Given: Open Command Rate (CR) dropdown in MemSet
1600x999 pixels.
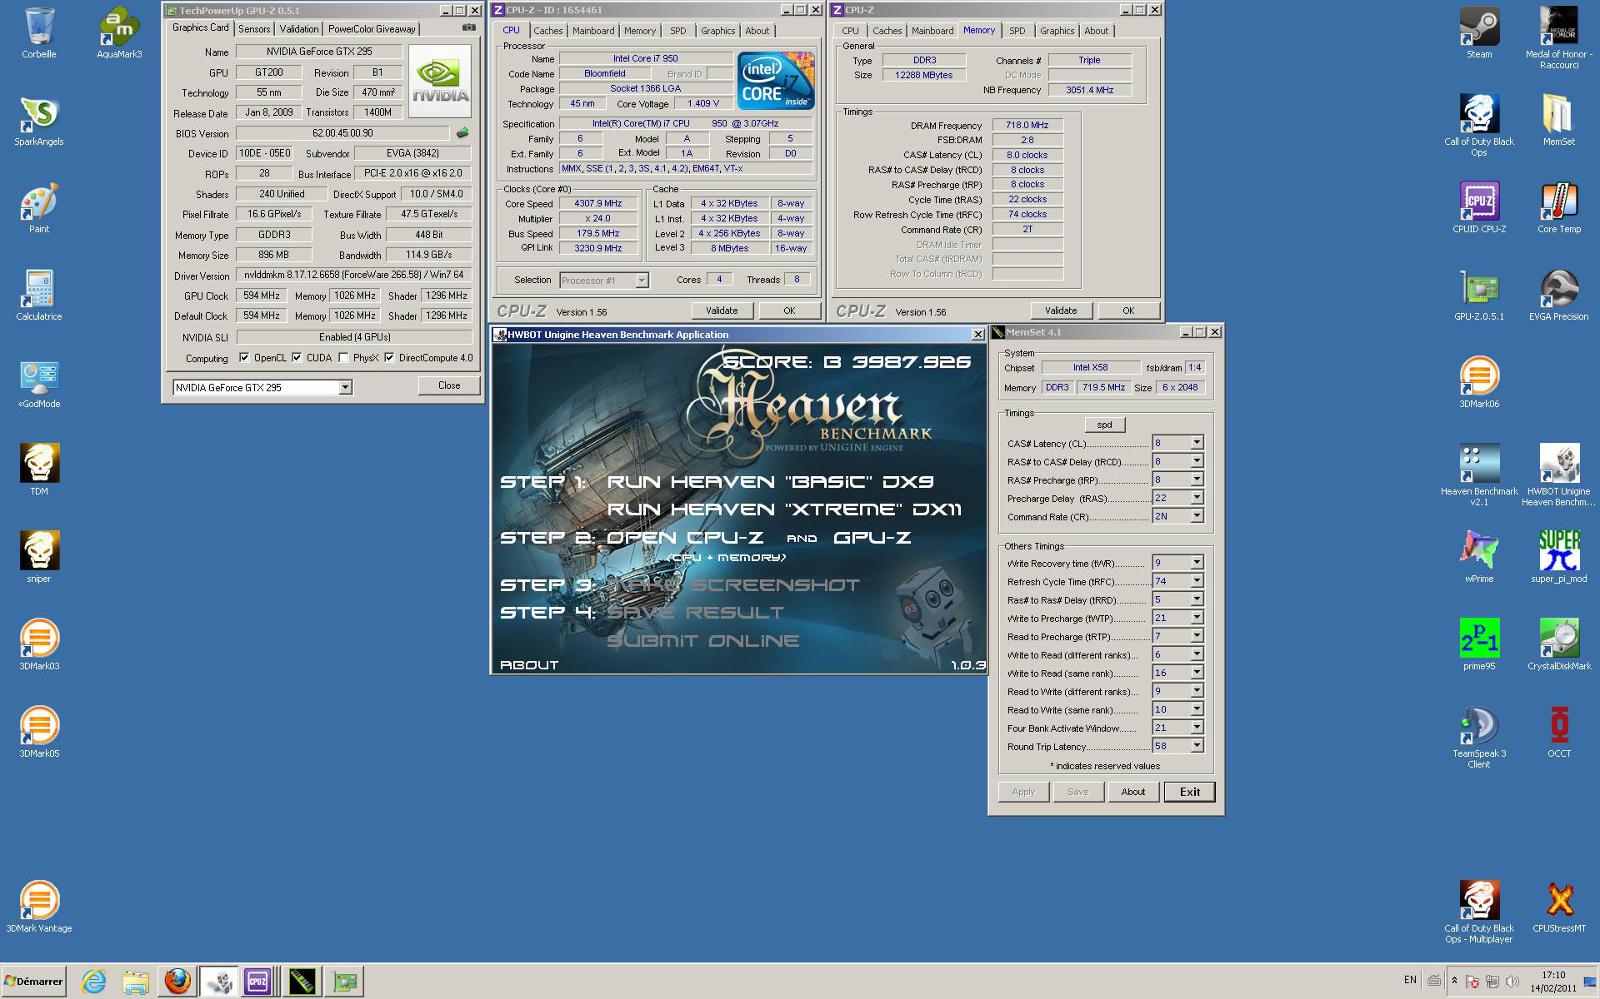Looking at the screenshot, I should [1196, 516].
